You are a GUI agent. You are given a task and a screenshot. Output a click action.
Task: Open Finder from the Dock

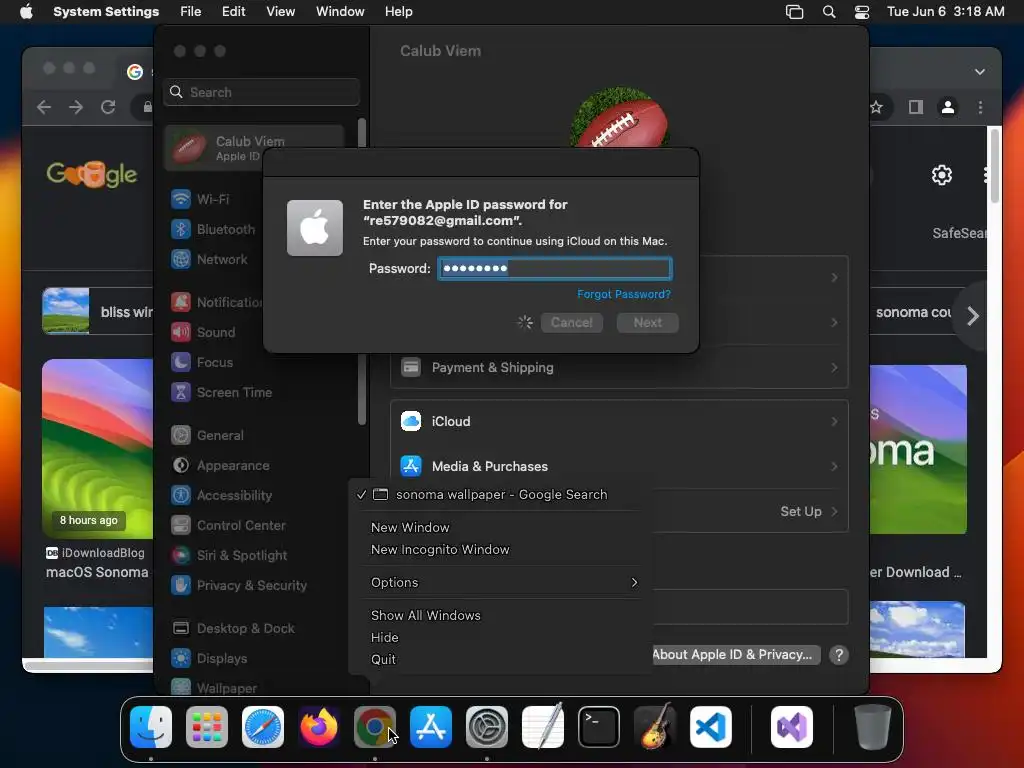pos(151,727)
